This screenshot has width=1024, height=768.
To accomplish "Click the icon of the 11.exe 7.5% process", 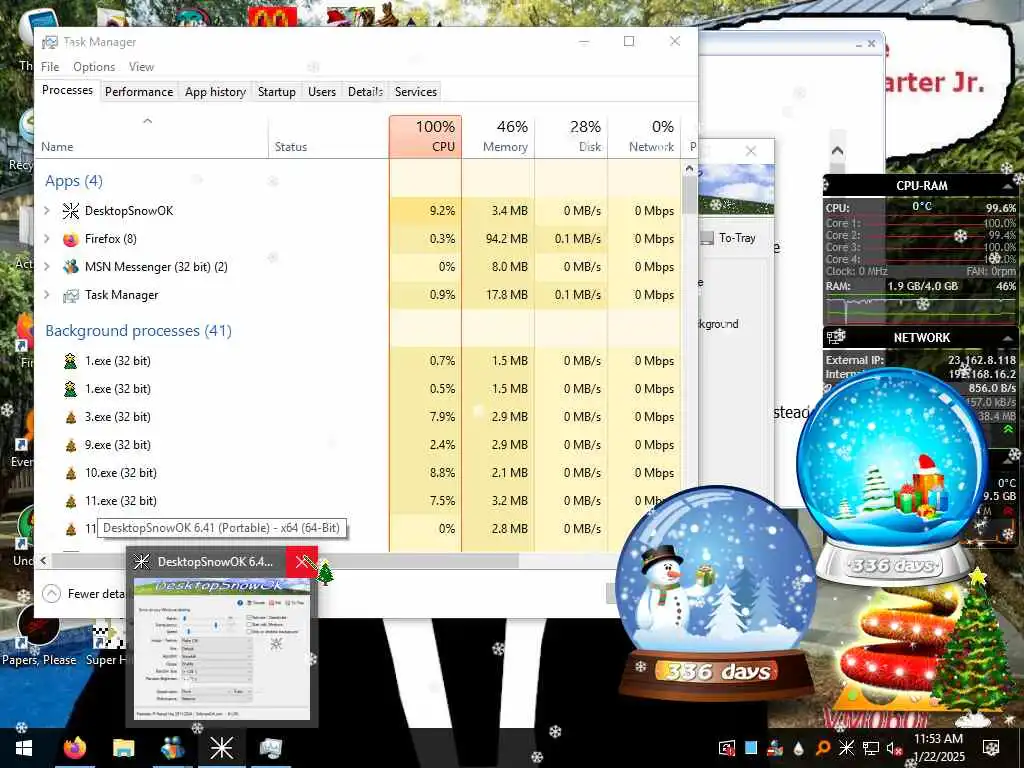I will point(71,502).
